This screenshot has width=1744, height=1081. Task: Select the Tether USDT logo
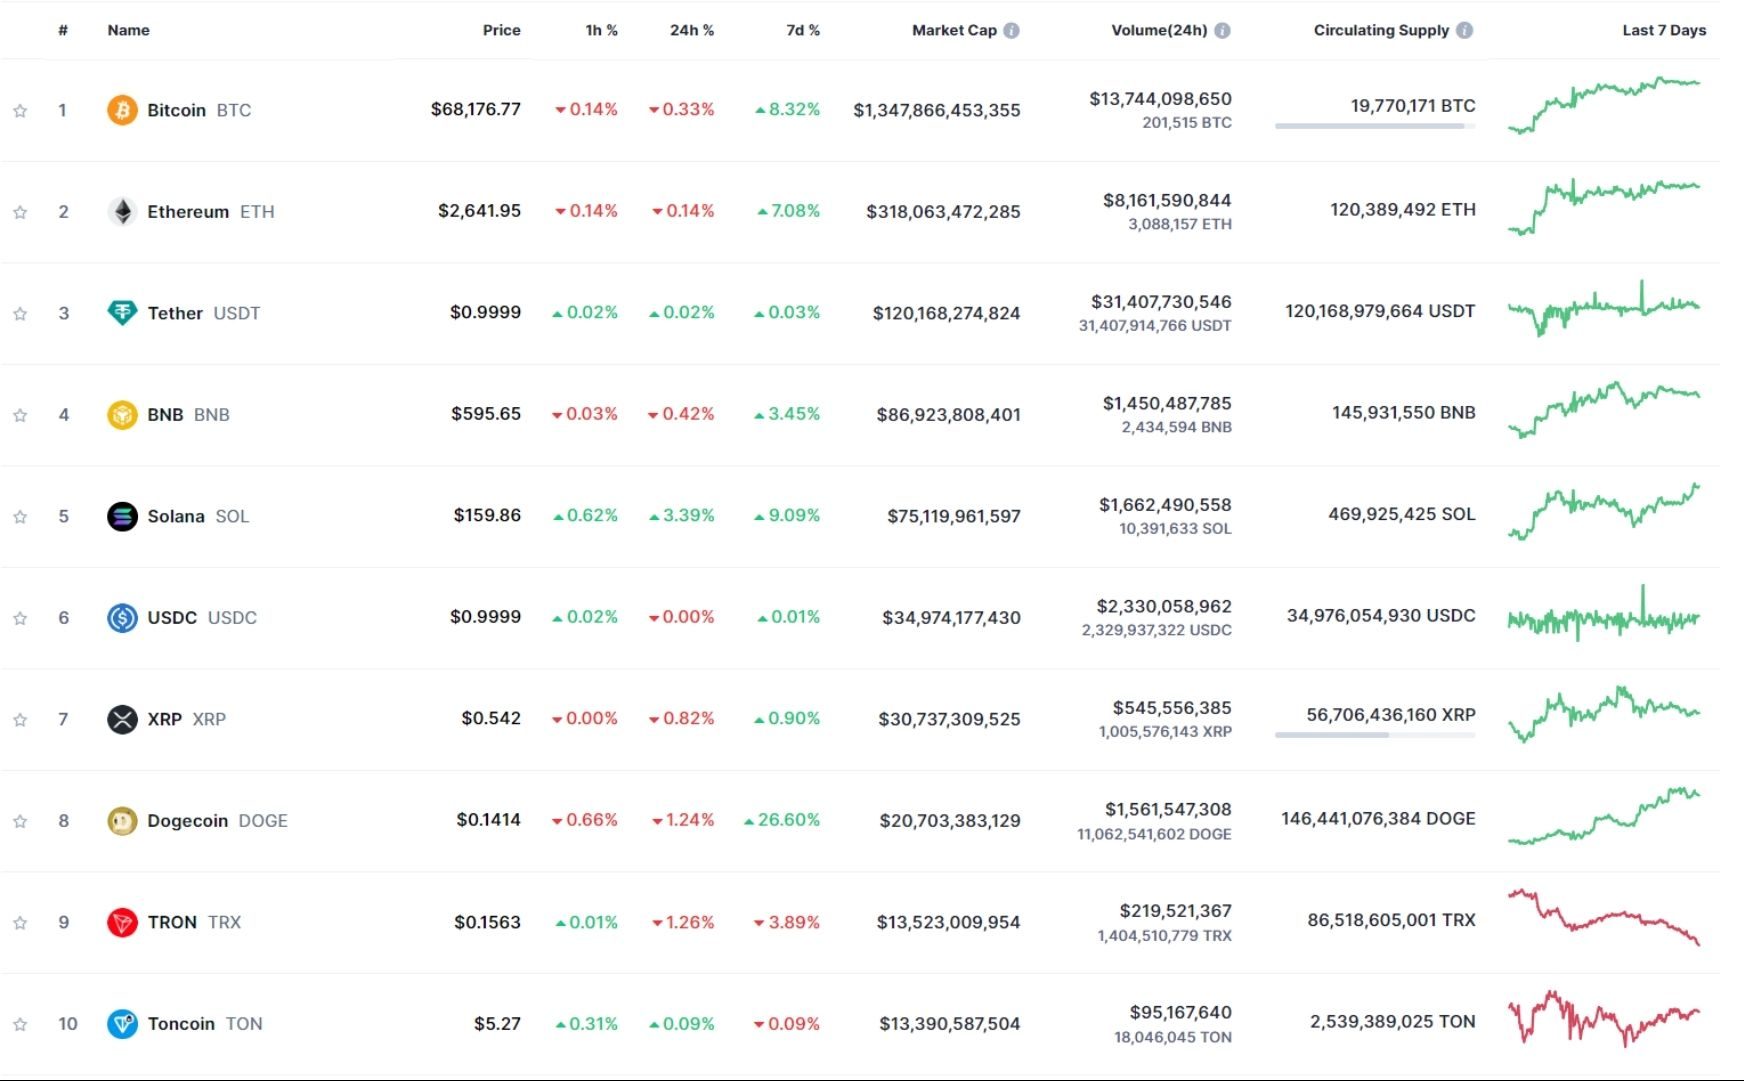tap(121, 312)
